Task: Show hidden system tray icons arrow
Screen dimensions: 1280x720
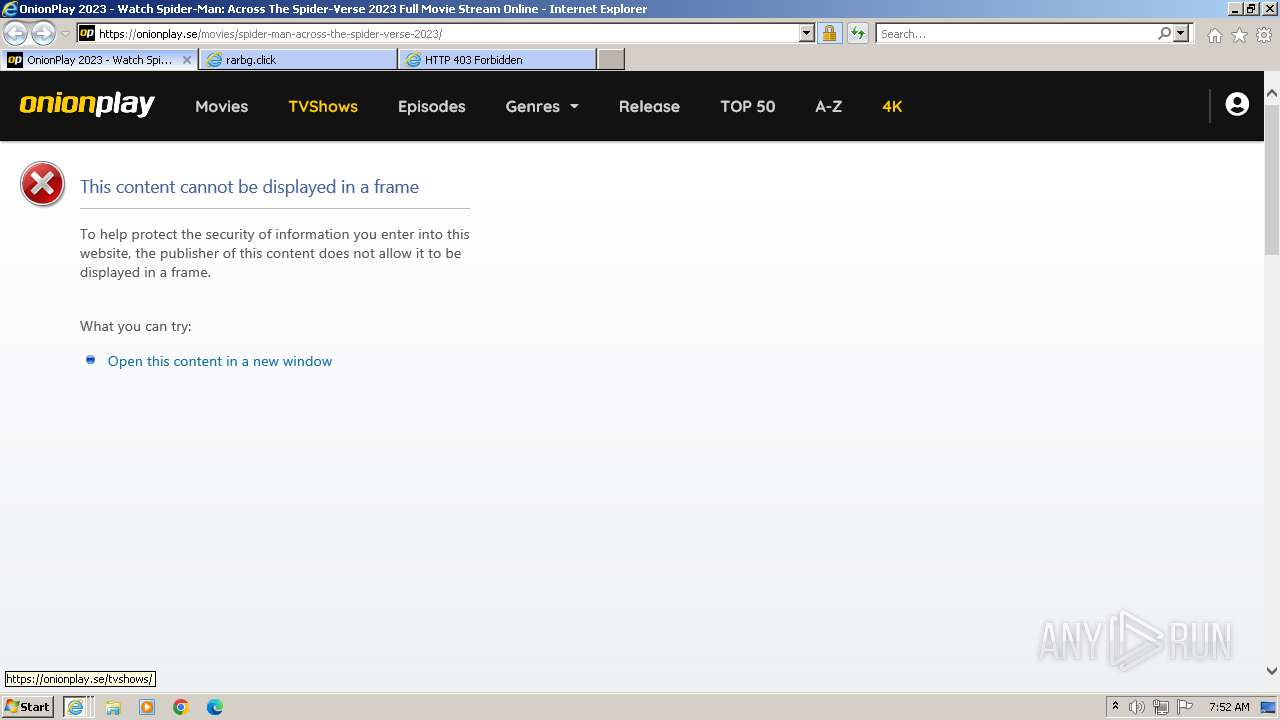Action: [x=1115, y=707]
